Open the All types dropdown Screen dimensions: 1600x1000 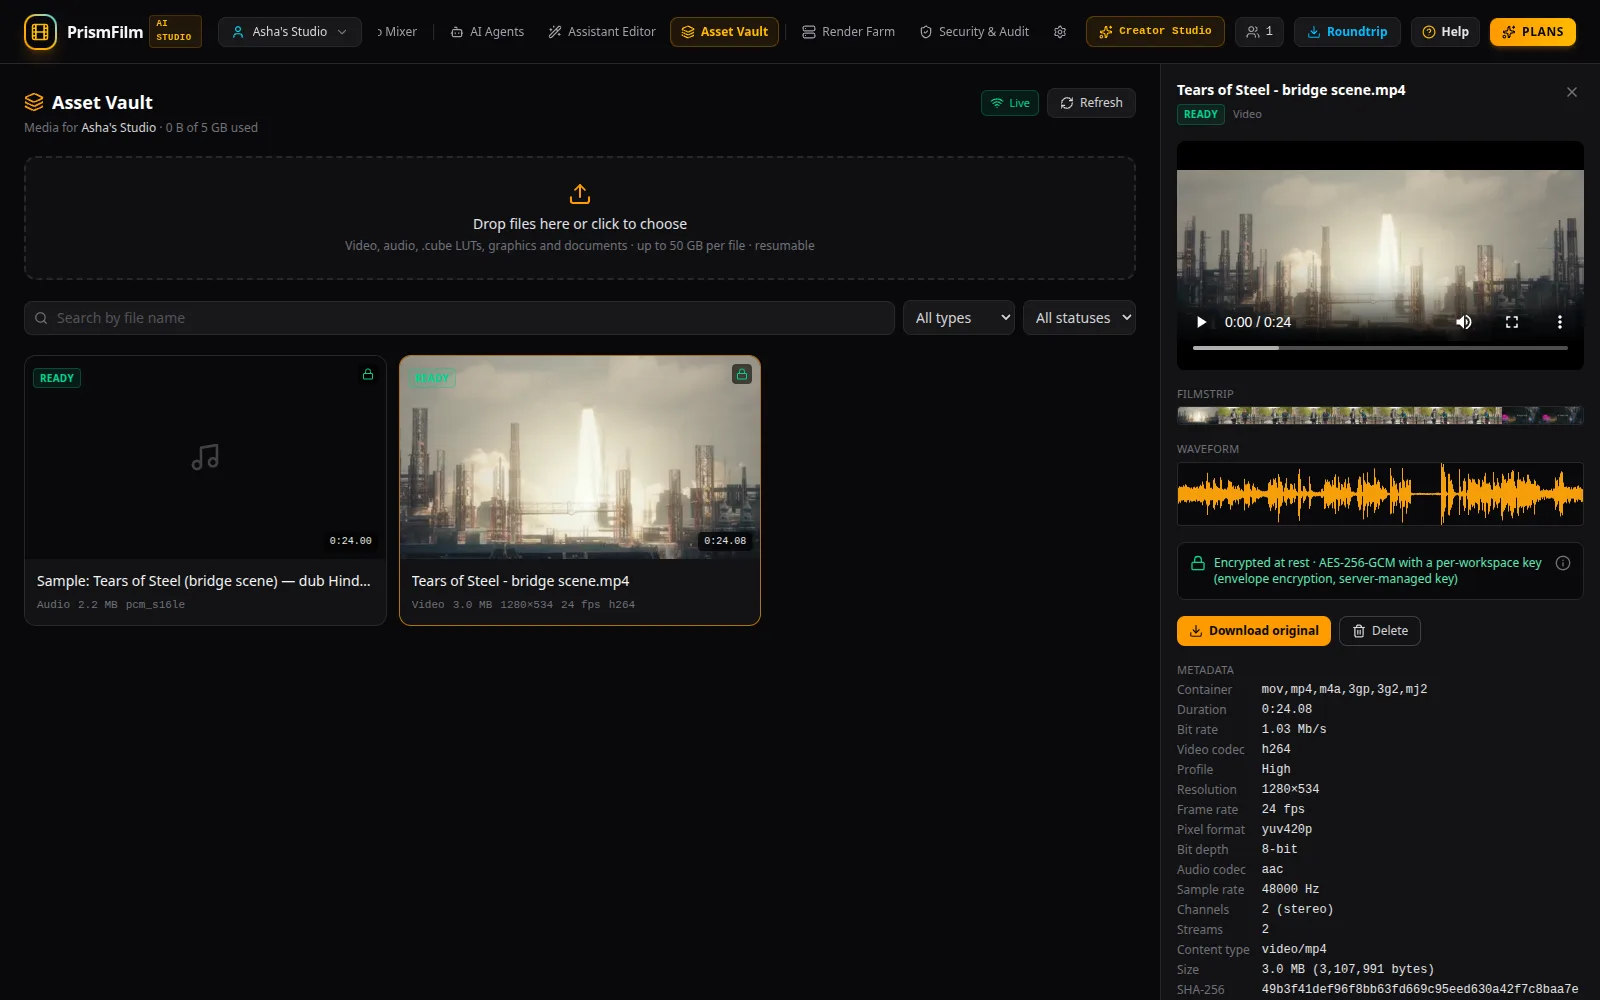pyautogui.click(x=958, y=318)
